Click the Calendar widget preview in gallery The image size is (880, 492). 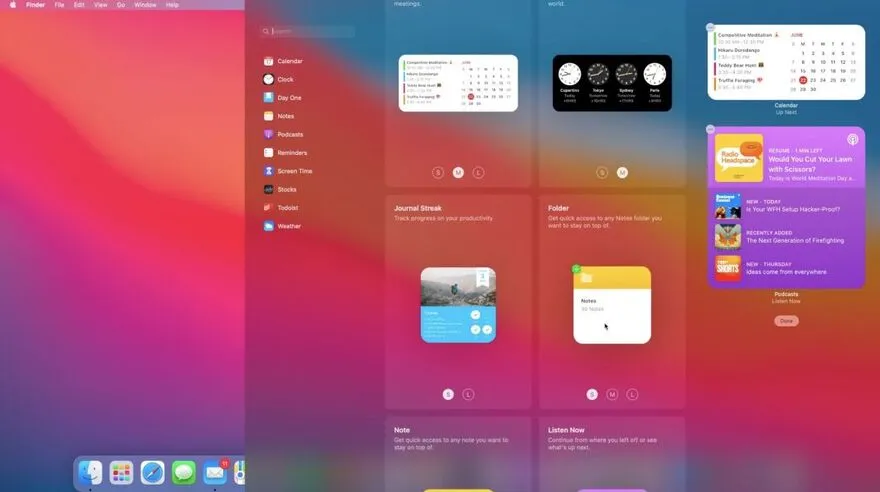[459, 83]
